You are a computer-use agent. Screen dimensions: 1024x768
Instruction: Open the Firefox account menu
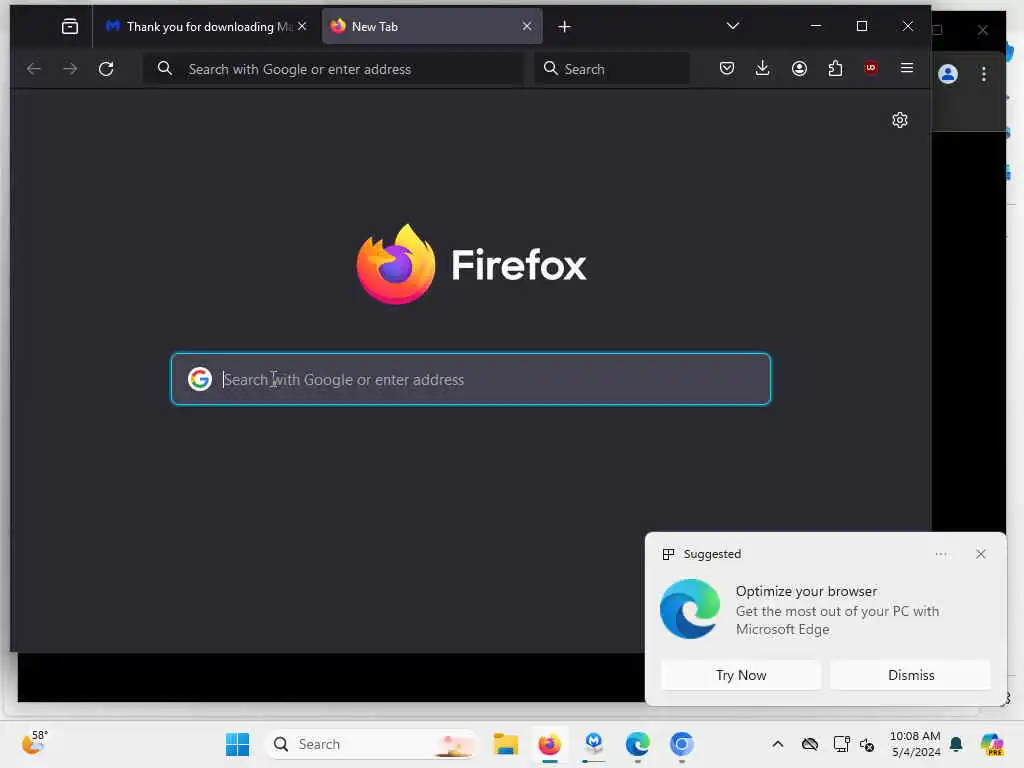coord(799,68)
